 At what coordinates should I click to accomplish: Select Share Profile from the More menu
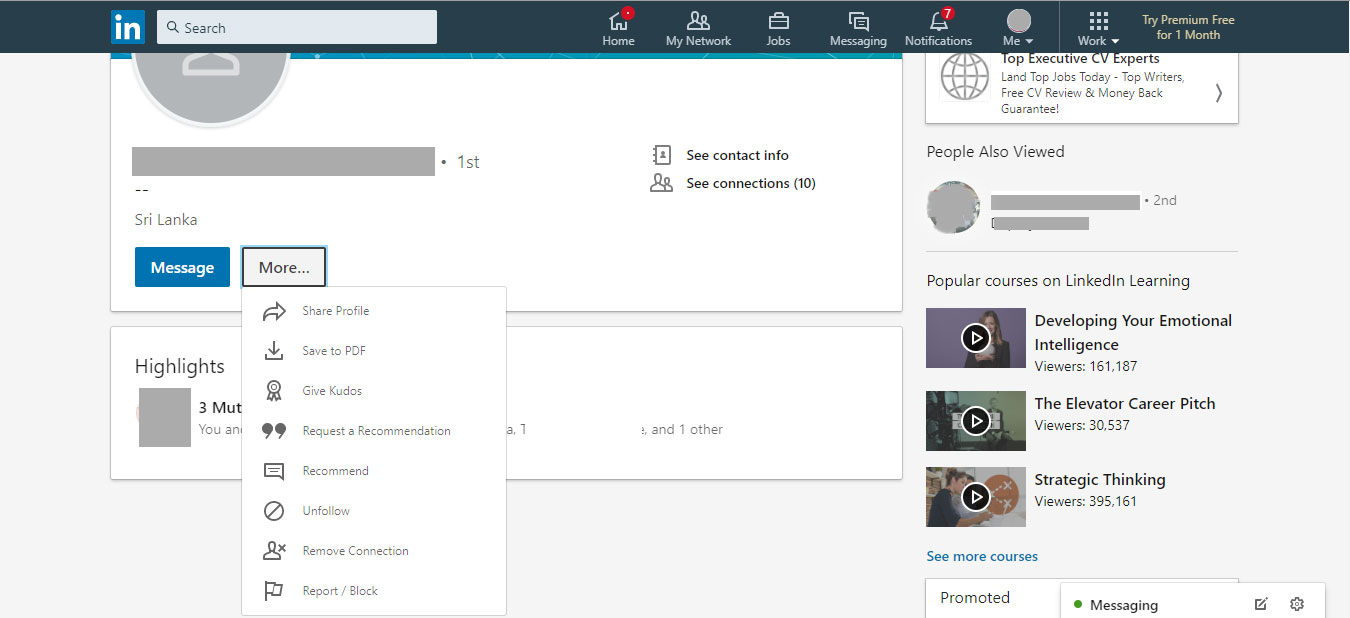pos(337,311)
